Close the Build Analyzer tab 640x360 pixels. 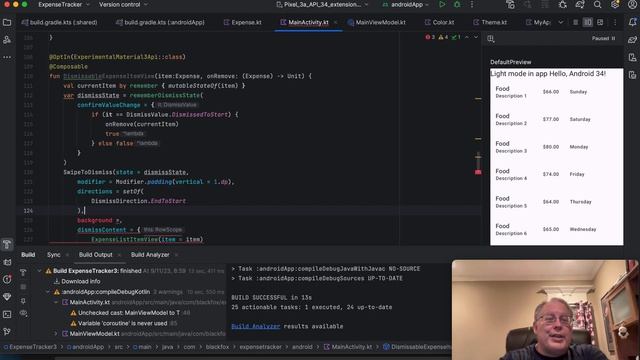176,255
